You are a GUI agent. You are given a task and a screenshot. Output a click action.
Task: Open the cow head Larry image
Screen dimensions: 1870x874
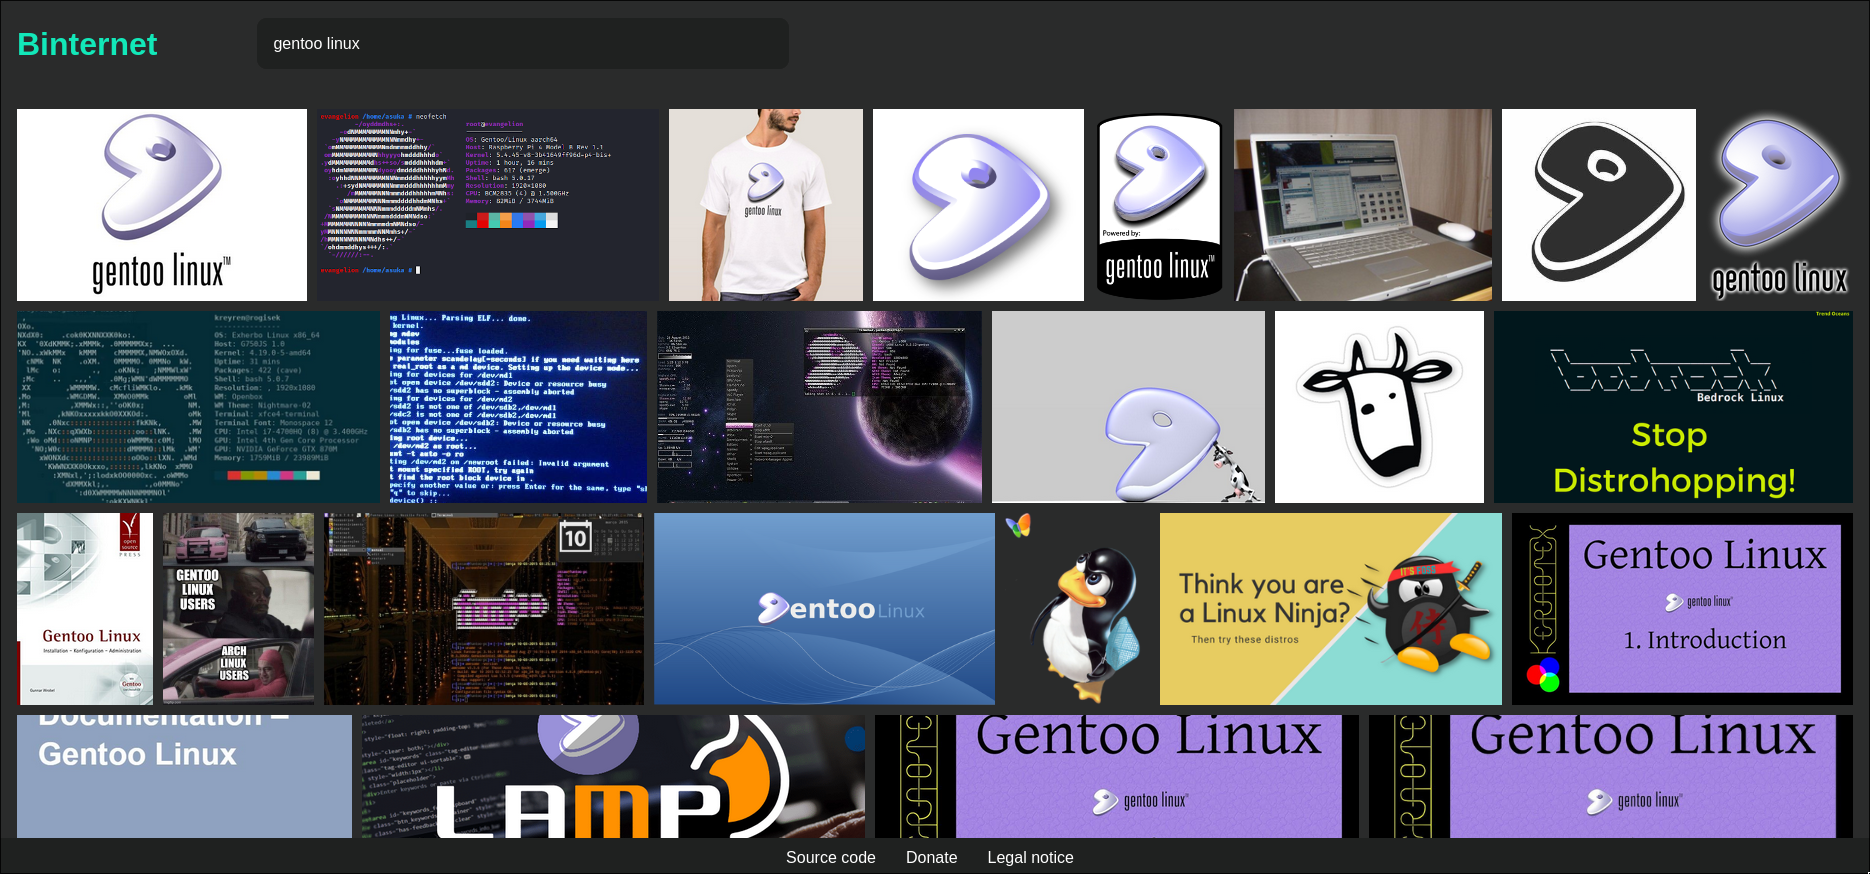[x=1379, y=407]
